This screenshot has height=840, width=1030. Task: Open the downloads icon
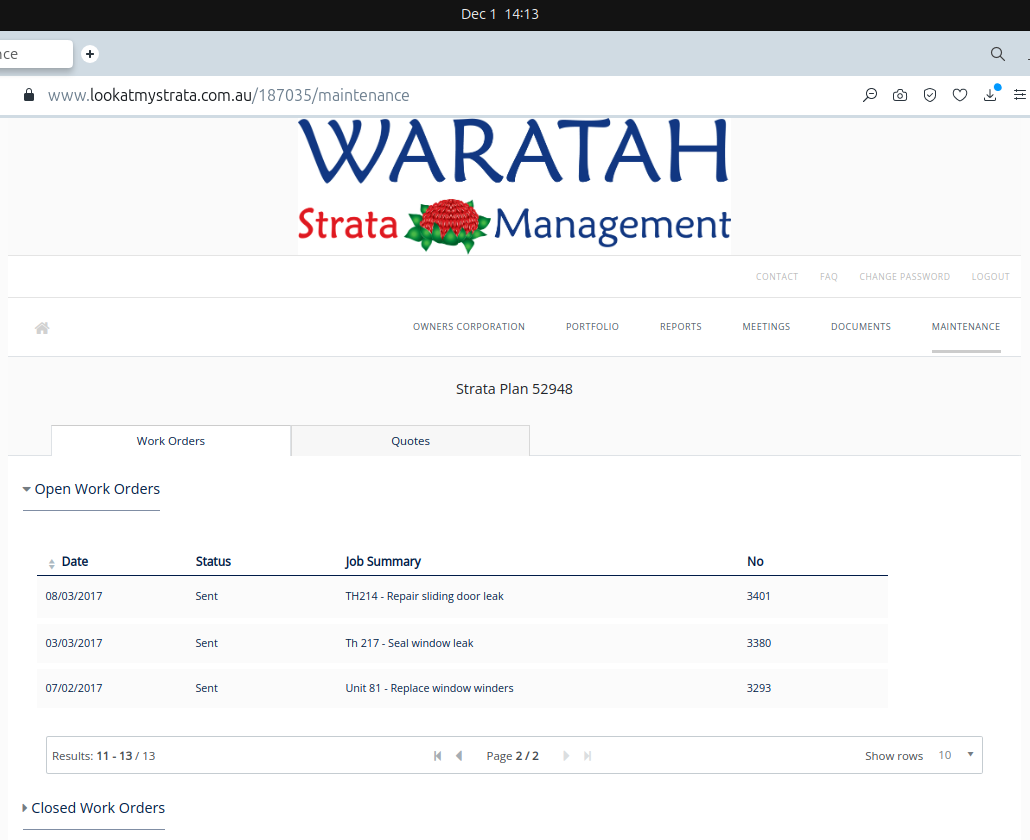pyautogui.click(x=990, y=94)
